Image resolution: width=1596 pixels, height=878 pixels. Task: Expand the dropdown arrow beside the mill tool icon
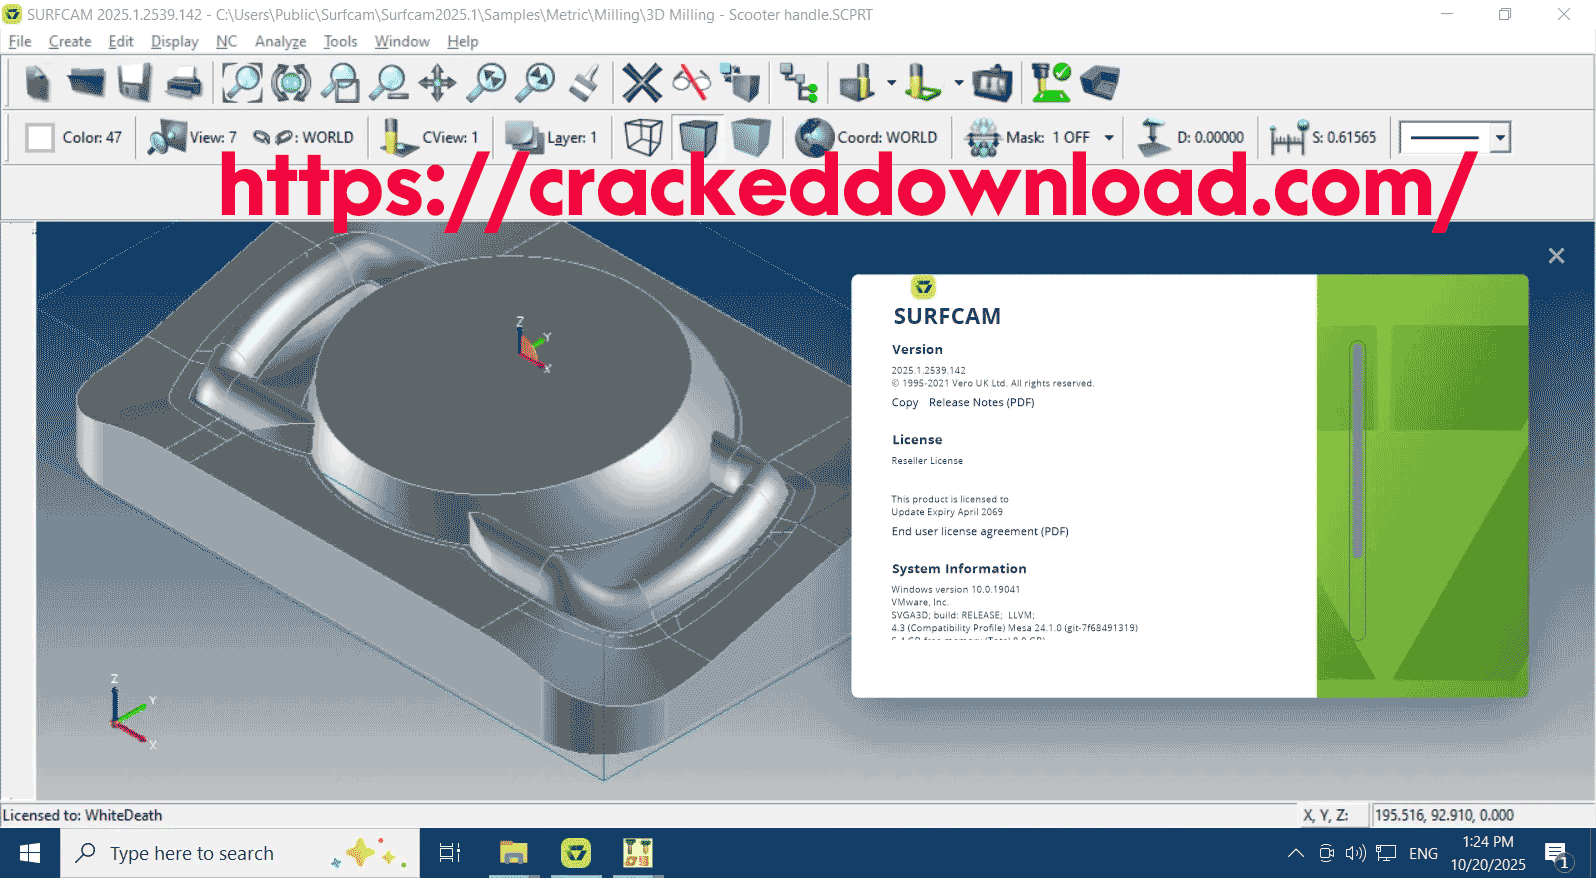(x=891, y=83)
